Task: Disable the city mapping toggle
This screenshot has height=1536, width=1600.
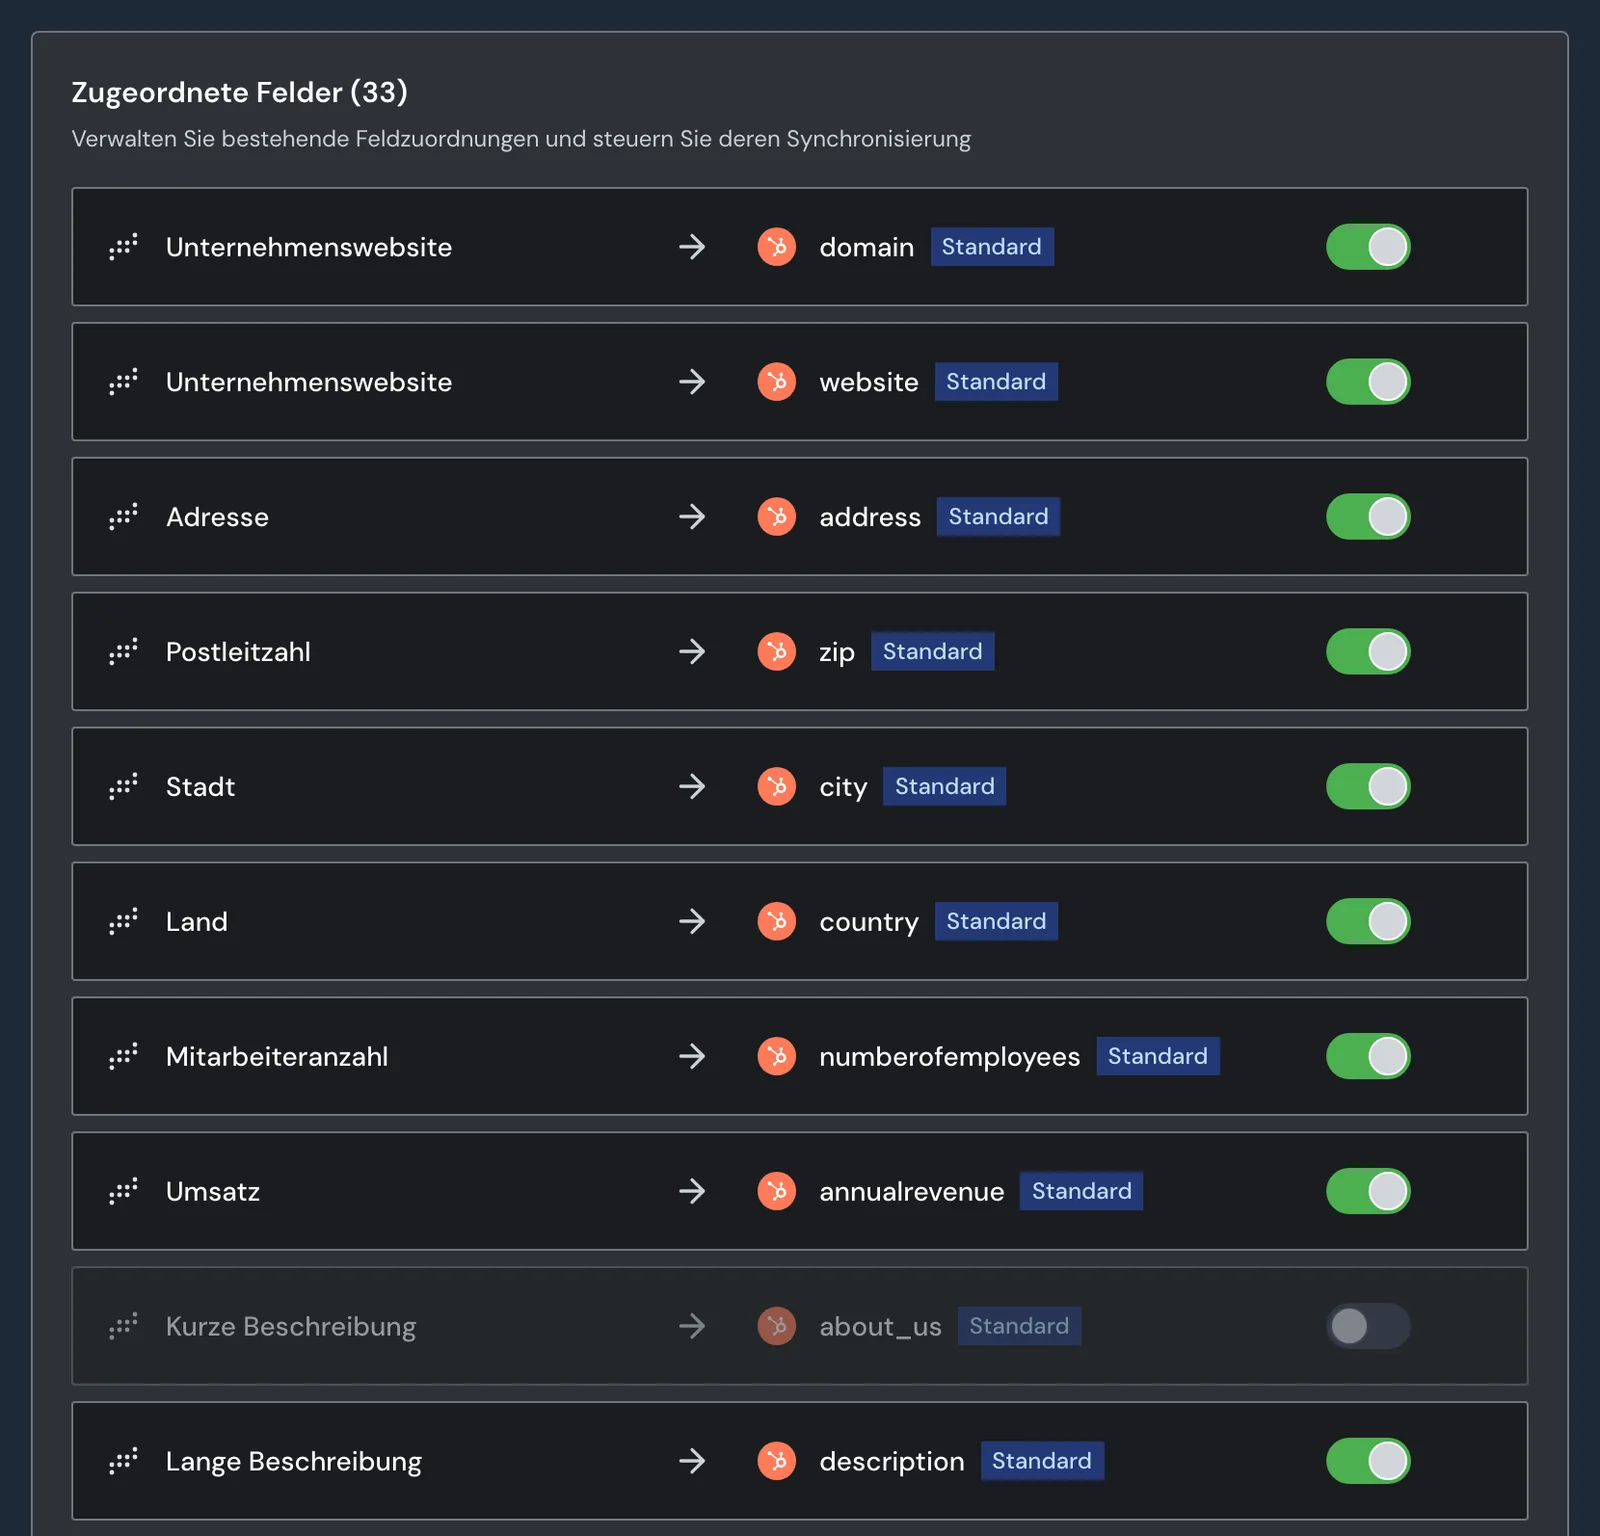Action: click(1368, 787)
